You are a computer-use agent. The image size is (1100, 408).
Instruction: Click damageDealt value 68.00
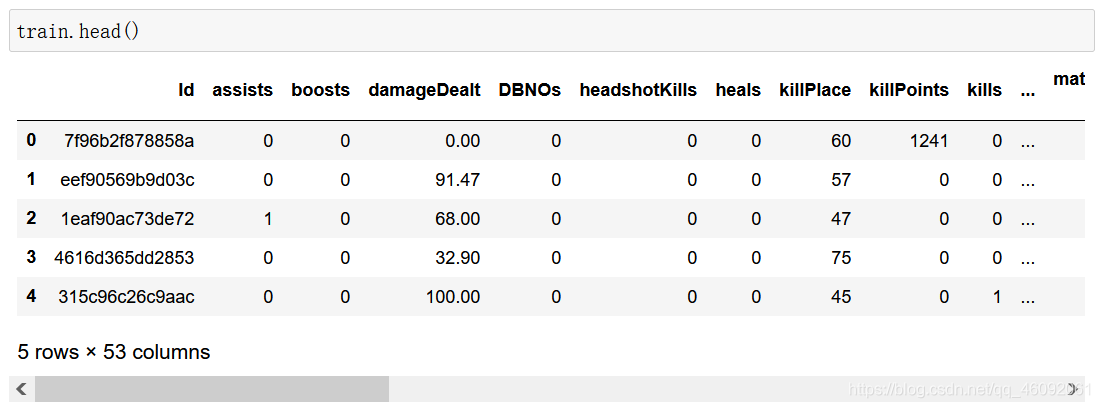[x=458, y=219]
